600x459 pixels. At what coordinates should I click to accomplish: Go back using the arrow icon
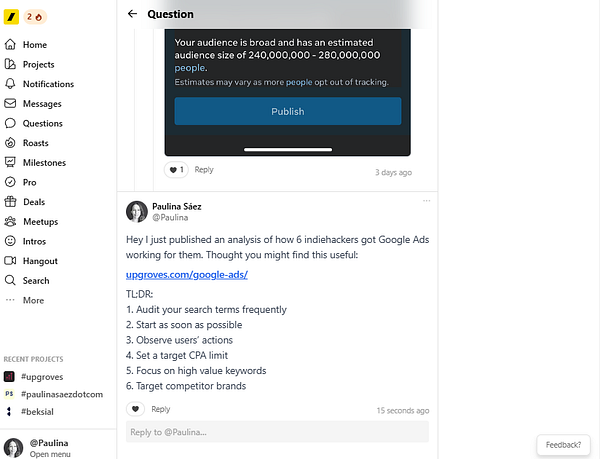tap(132, 14)
